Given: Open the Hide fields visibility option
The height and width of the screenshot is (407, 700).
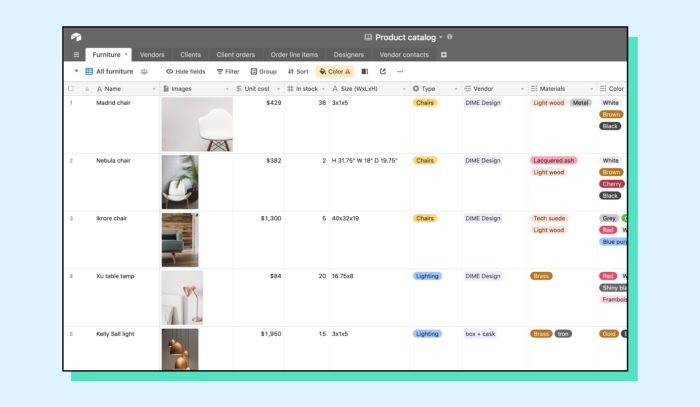Looking at the screenshot, I should tap(185, 71).
